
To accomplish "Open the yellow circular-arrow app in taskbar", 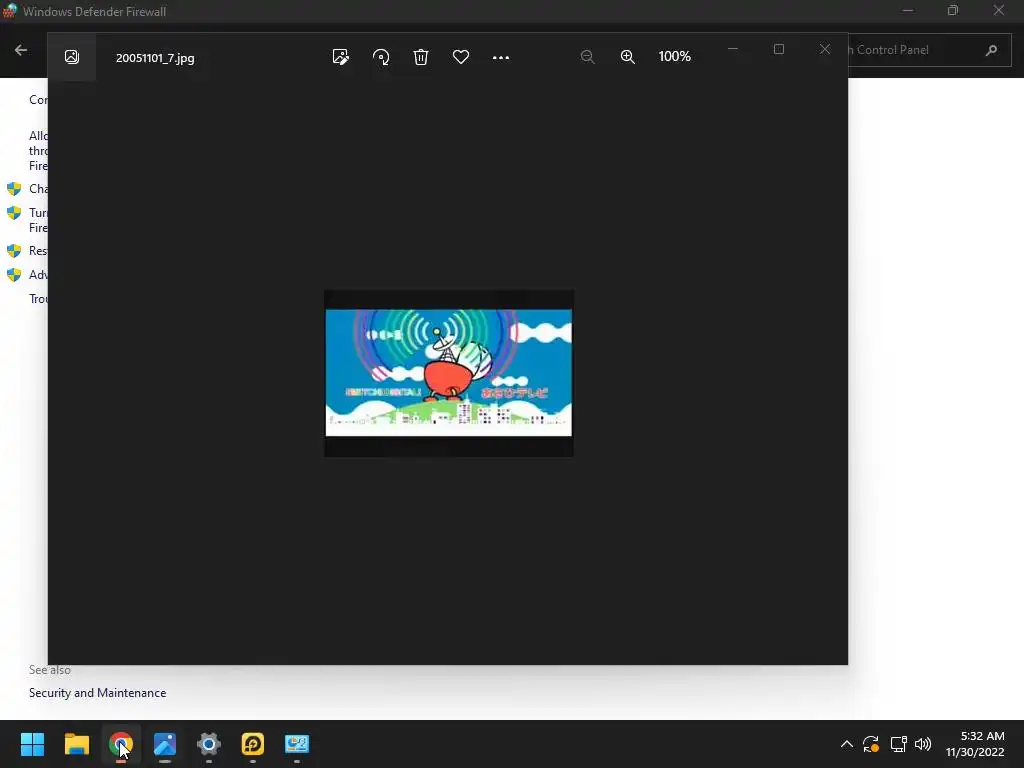I will click(x=253, y=744).
